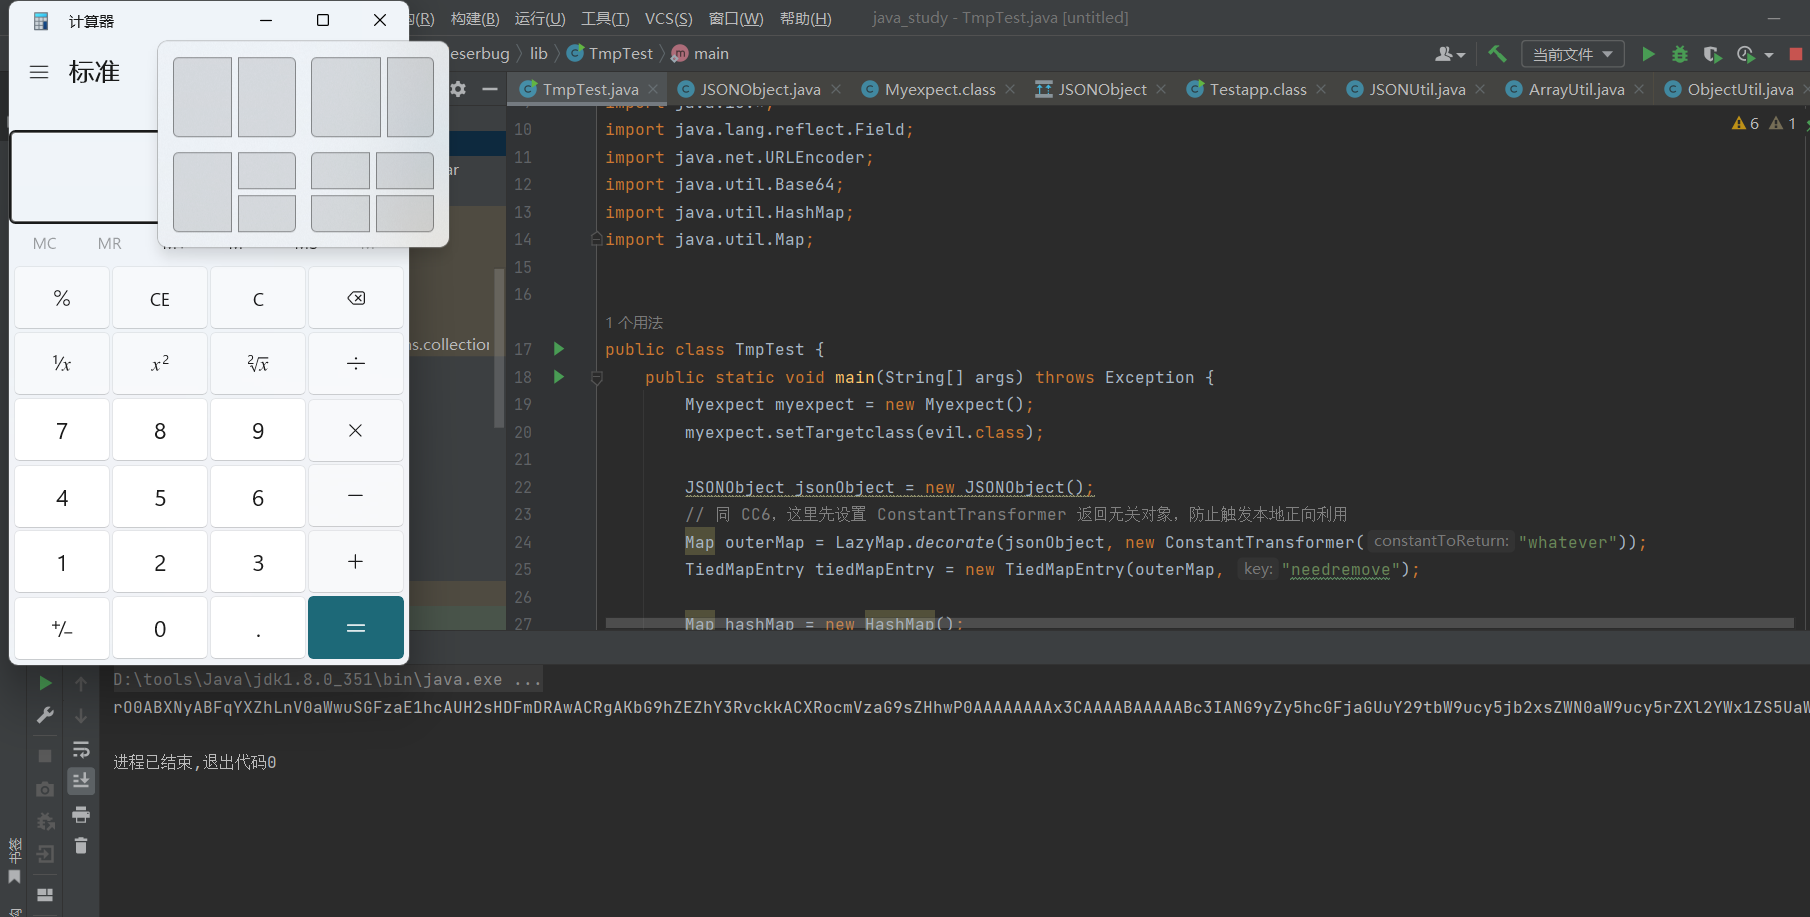The image size is (1810, 917).
Task: Click the Run panel layout icon
Action: pyautogui.click(x=45, y=894)
